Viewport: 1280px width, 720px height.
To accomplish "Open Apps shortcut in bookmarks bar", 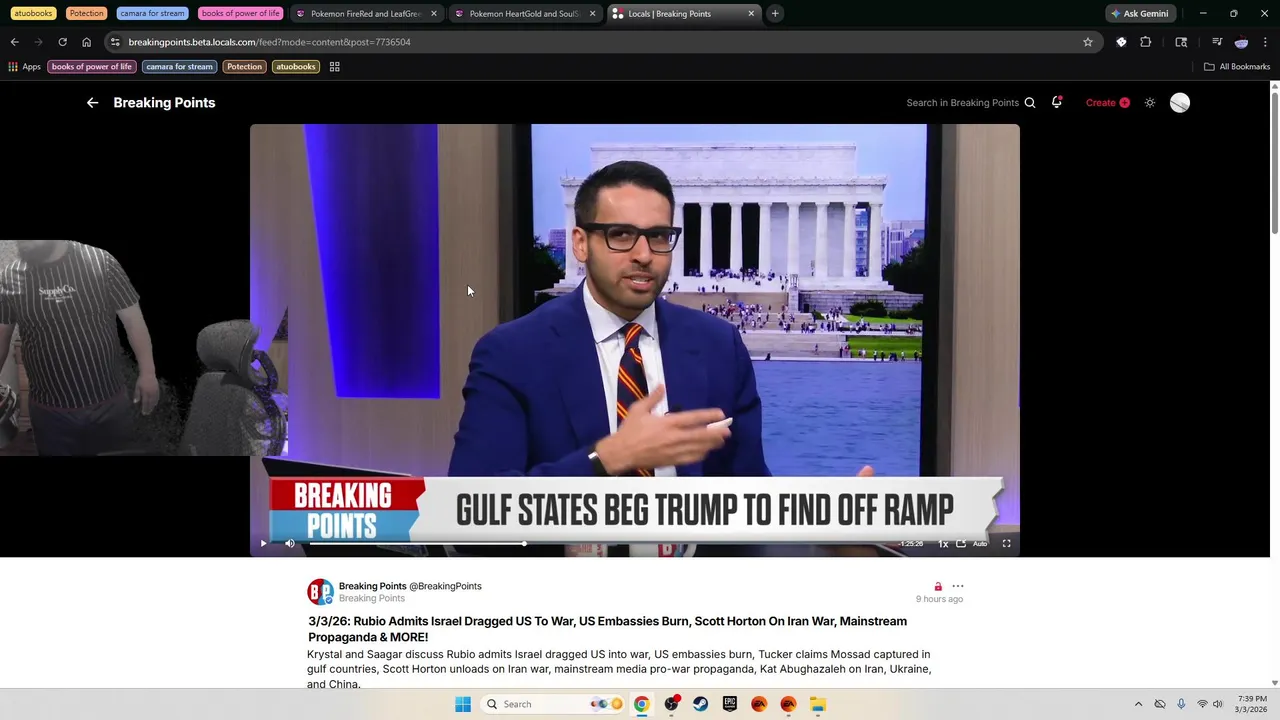I will pyautogui.click(x=25, y=67).
